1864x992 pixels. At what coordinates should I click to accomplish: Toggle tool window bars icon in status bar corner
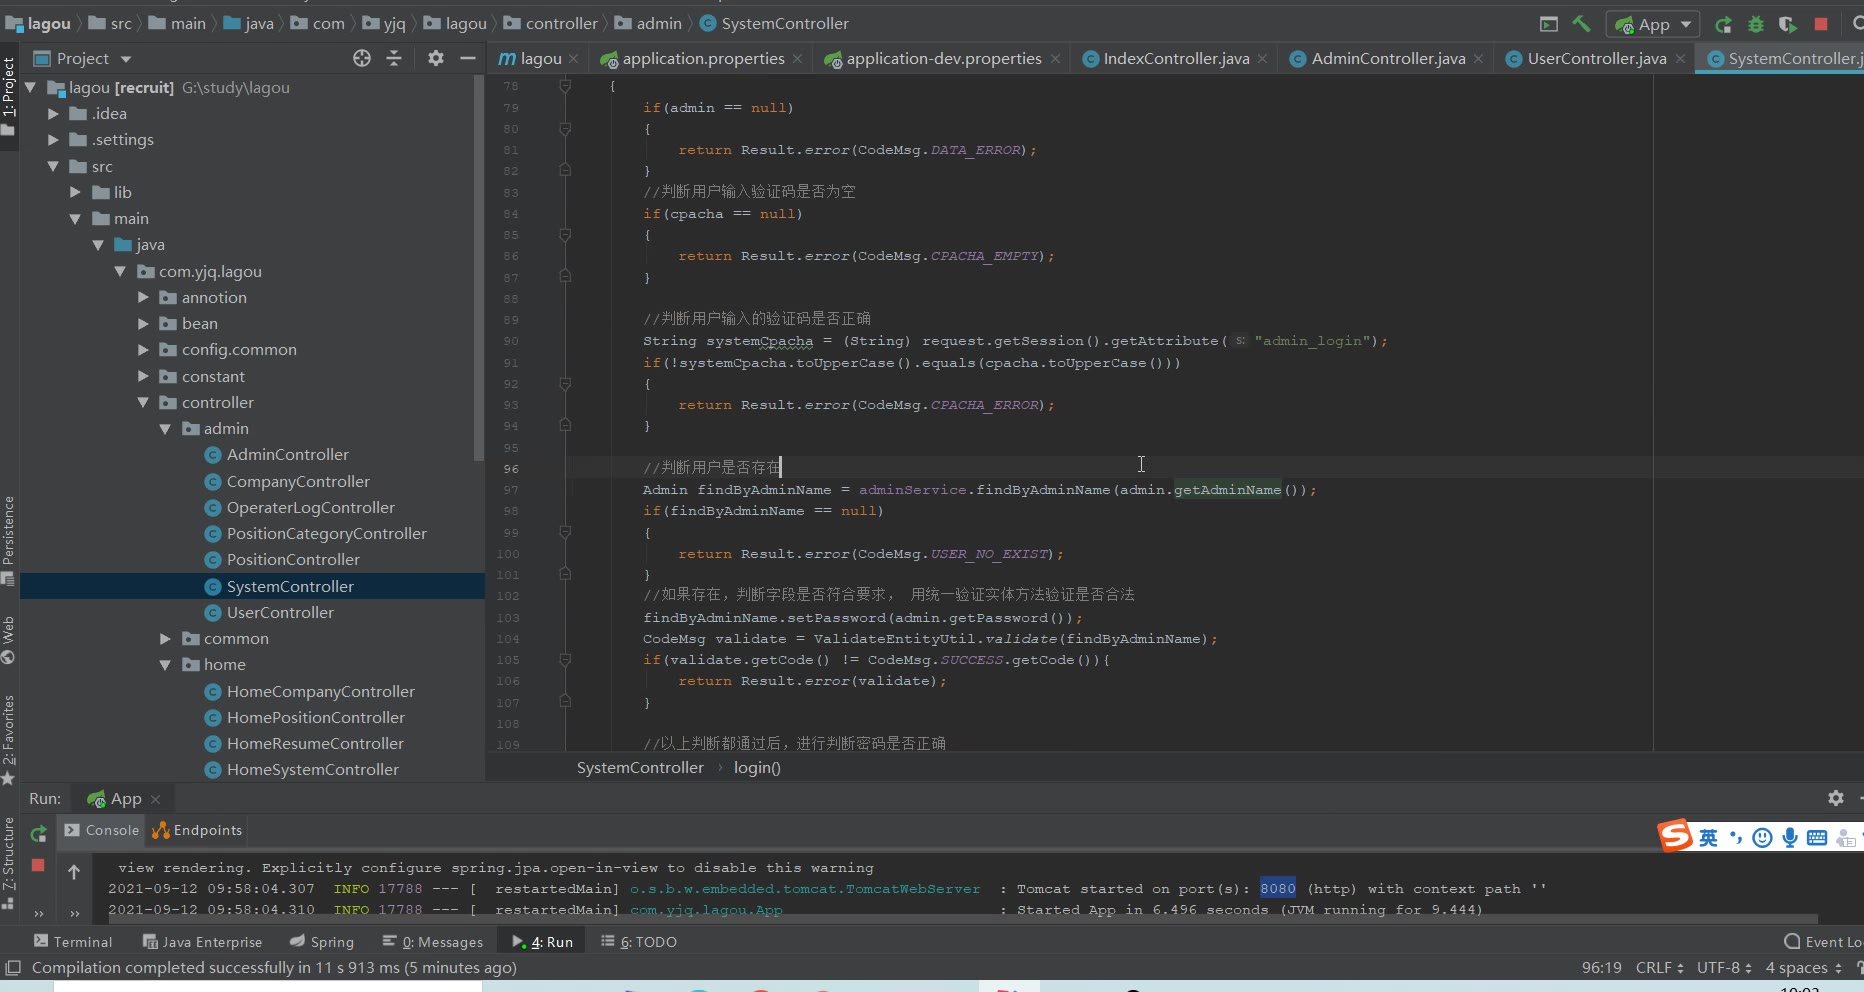pyautogui.click(x=13, y=967)
